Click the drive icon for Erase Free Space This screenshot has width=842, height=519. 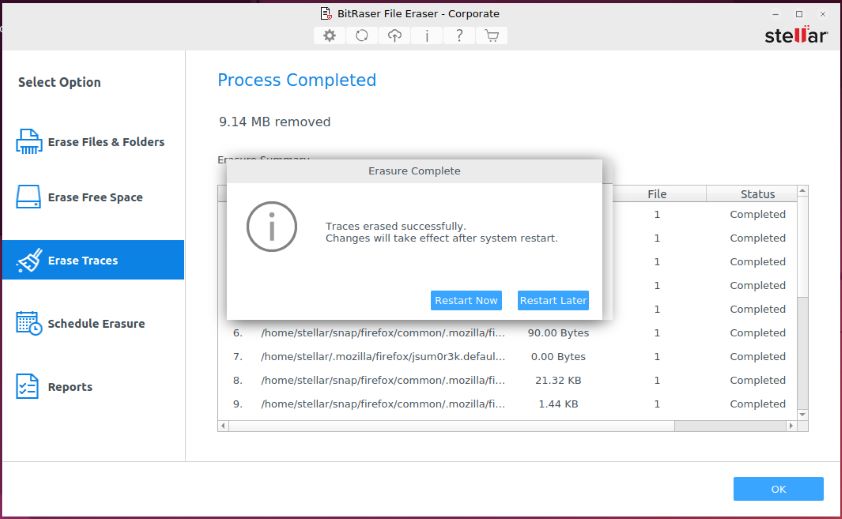tap(28, 197)
